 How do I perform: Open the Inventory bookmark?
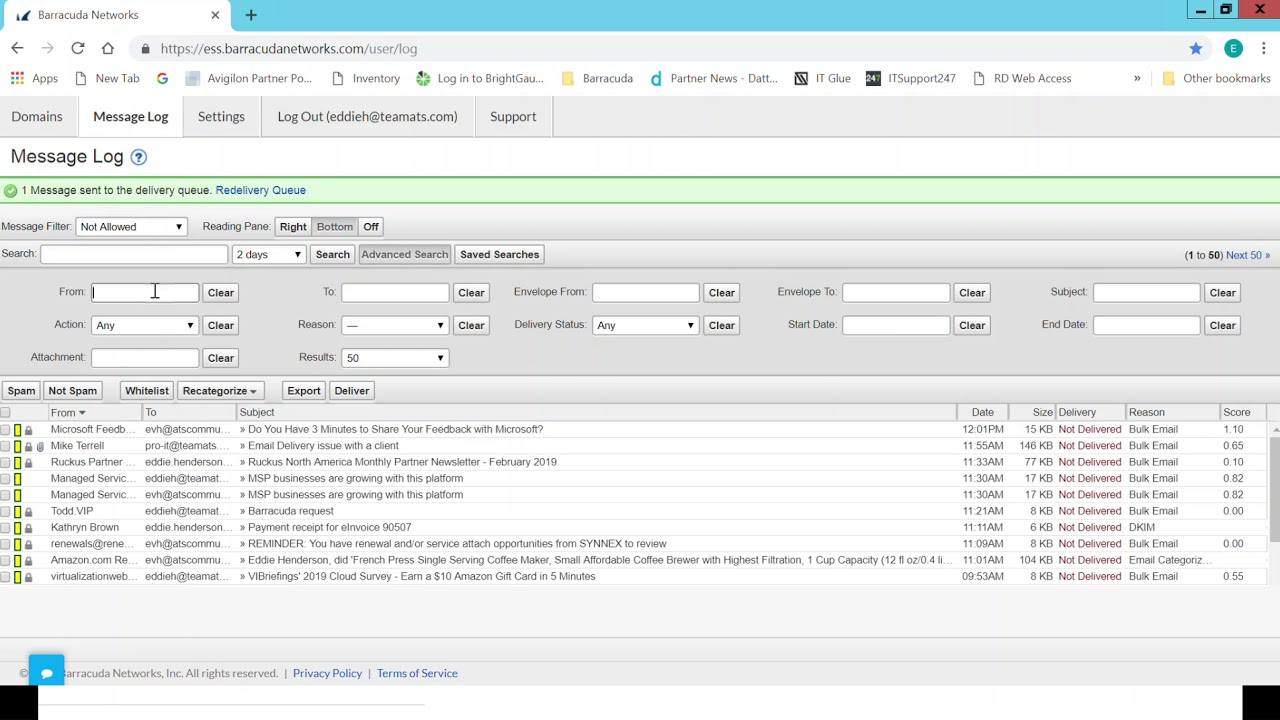point(365,78)
